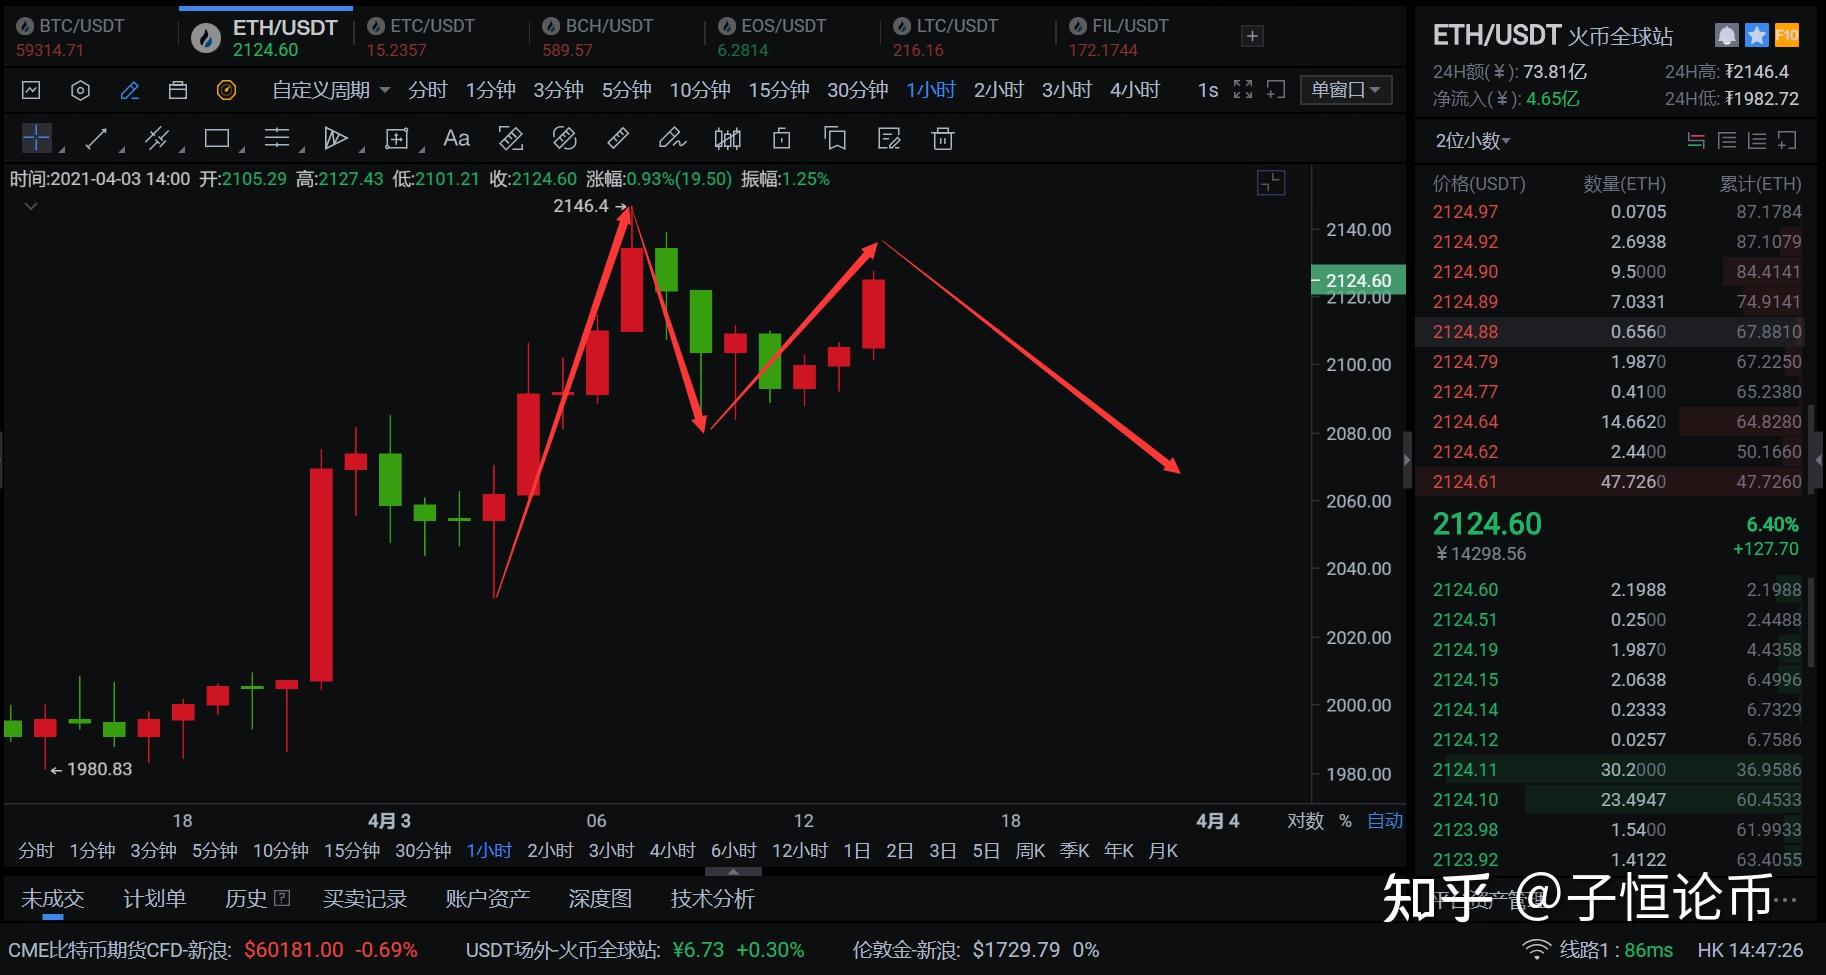Screen dimensions: 1826x975
Task: Select the 1日 period below chart
Action: [x=856, y=851]
